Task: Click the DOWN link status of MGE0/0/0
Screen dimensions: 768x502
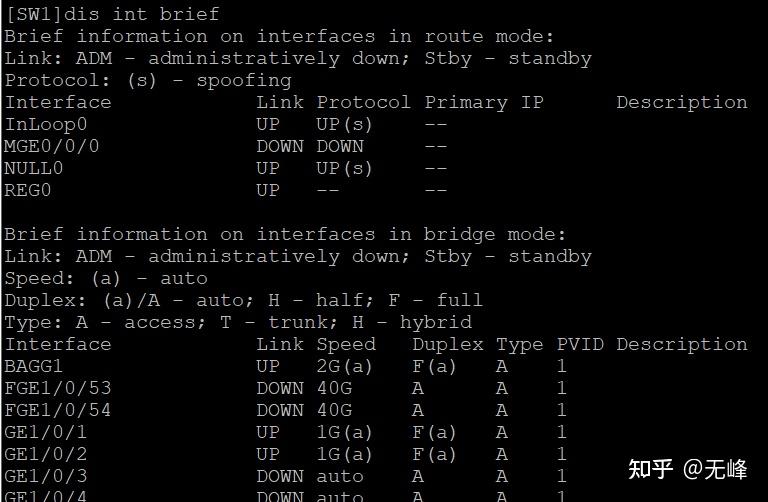Action: click(x=280, y=146)
